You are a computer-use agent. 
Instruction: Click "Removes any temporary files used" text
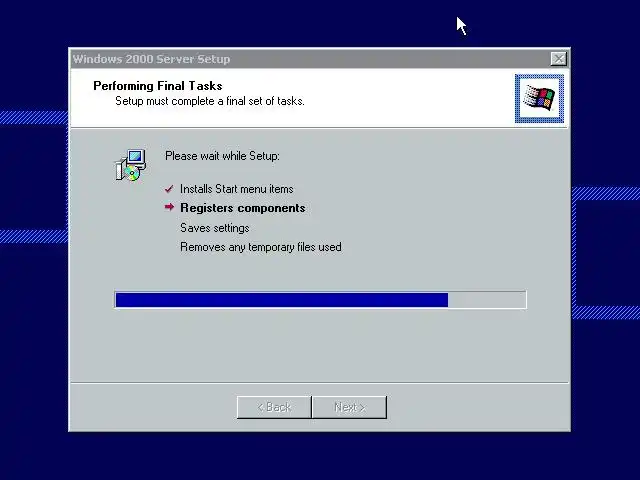pos(261,247)
